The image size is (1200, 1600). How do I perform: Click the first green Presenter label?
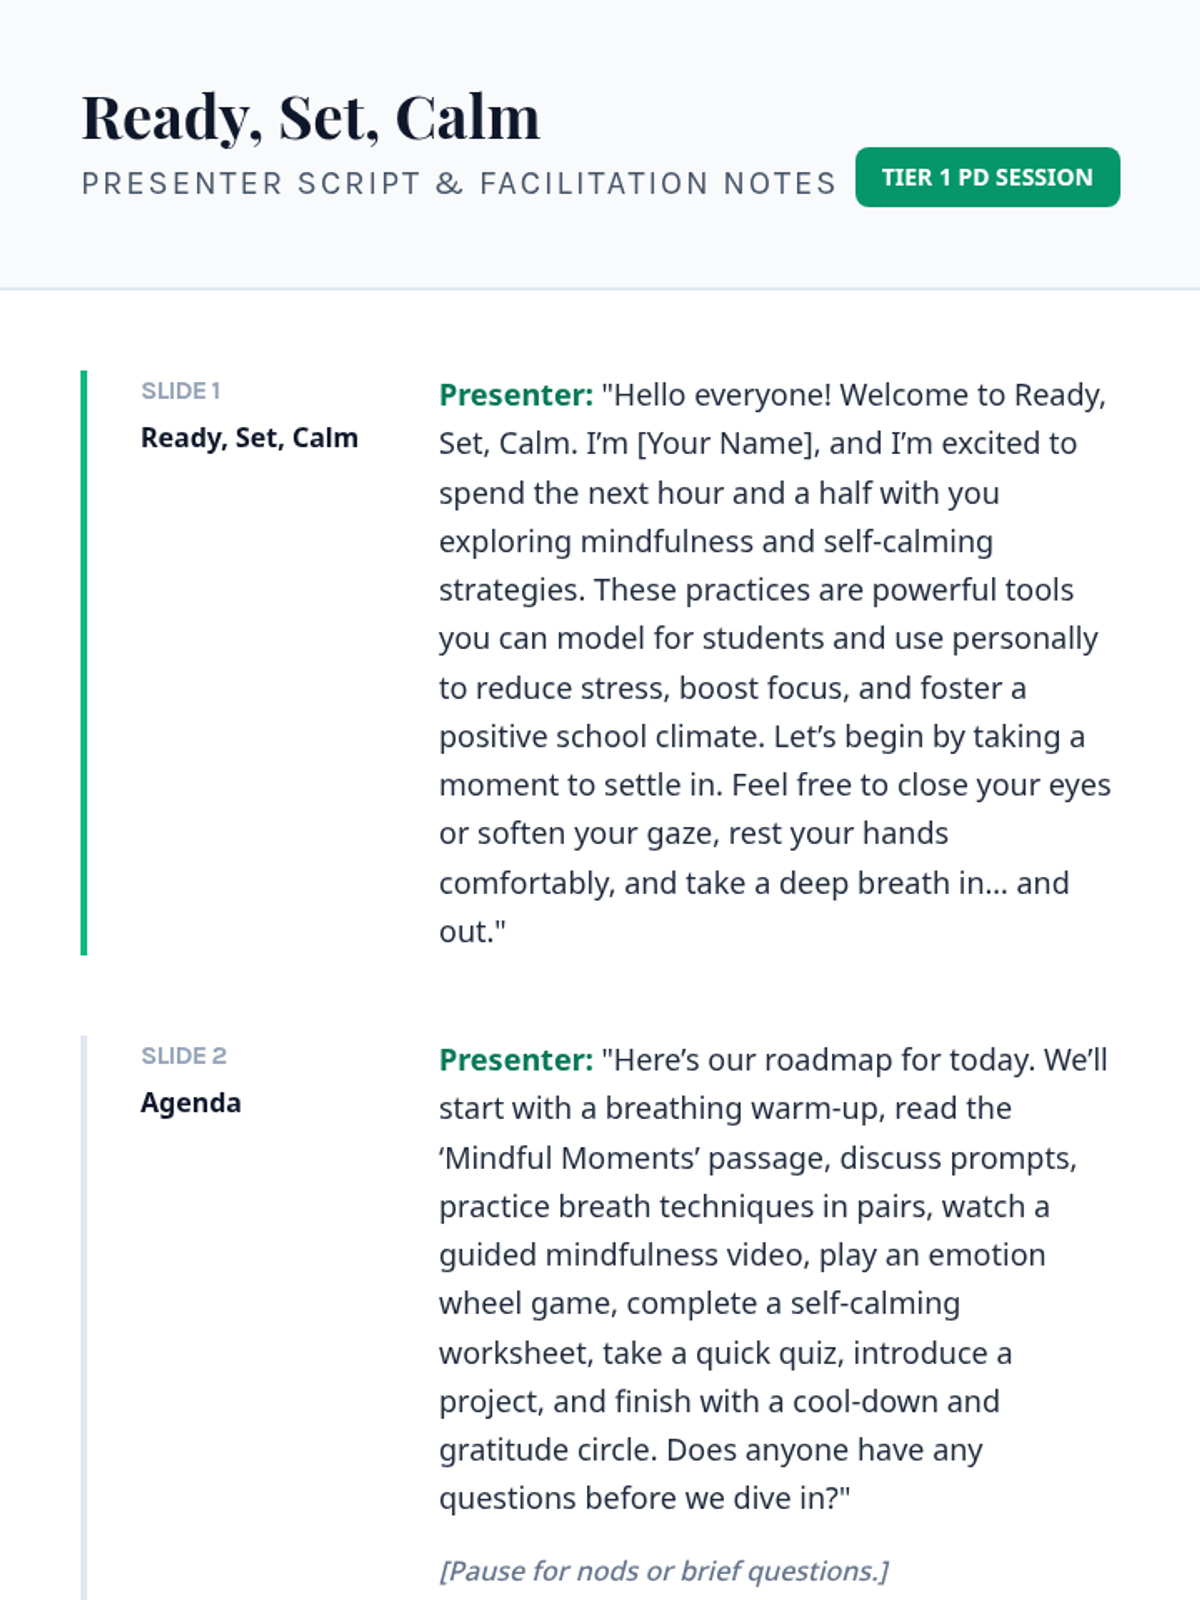pyautogui.click(x=516, y=395)
